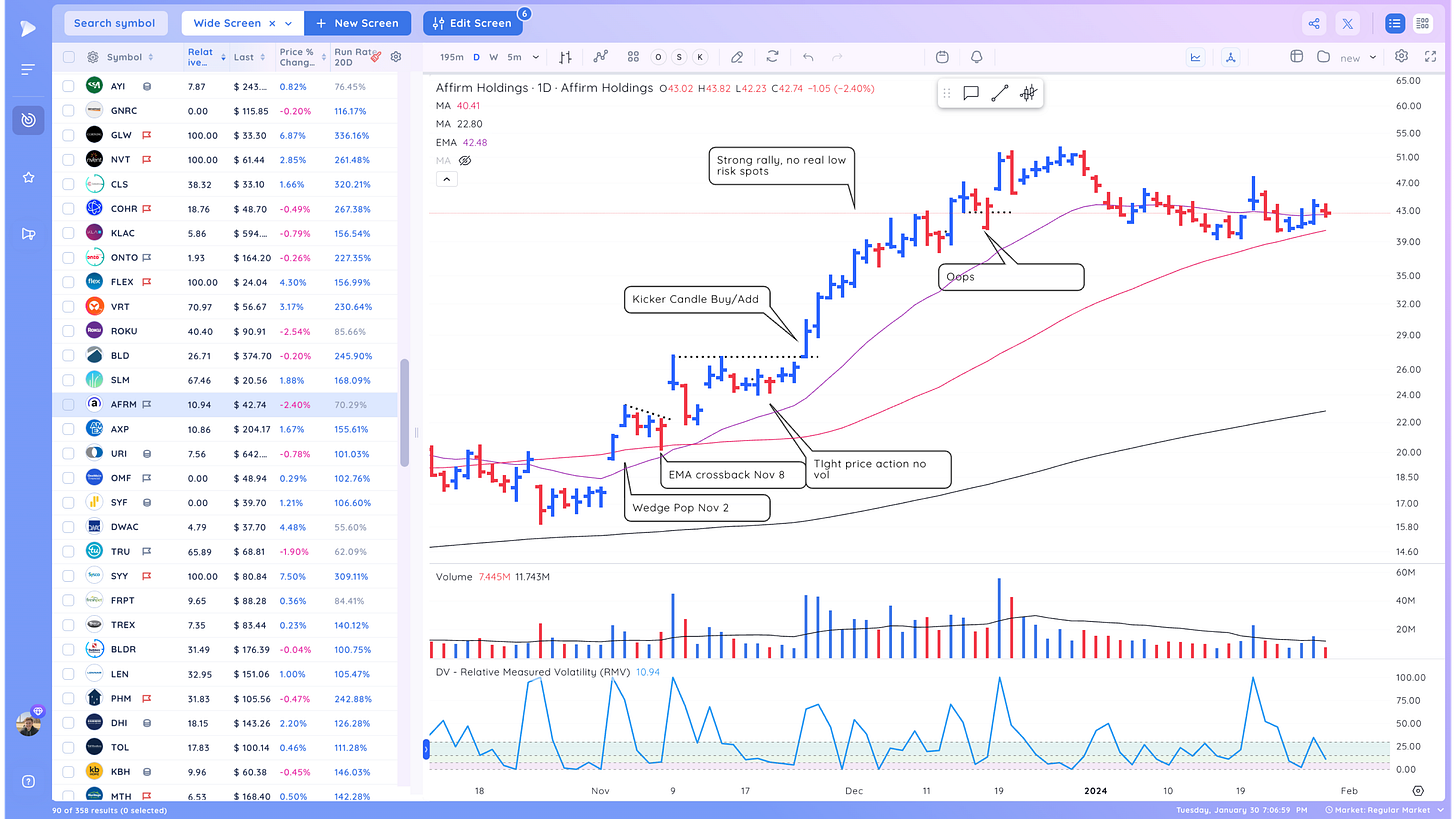Switch to list view icon in top right

click(x=1394, y=23)
